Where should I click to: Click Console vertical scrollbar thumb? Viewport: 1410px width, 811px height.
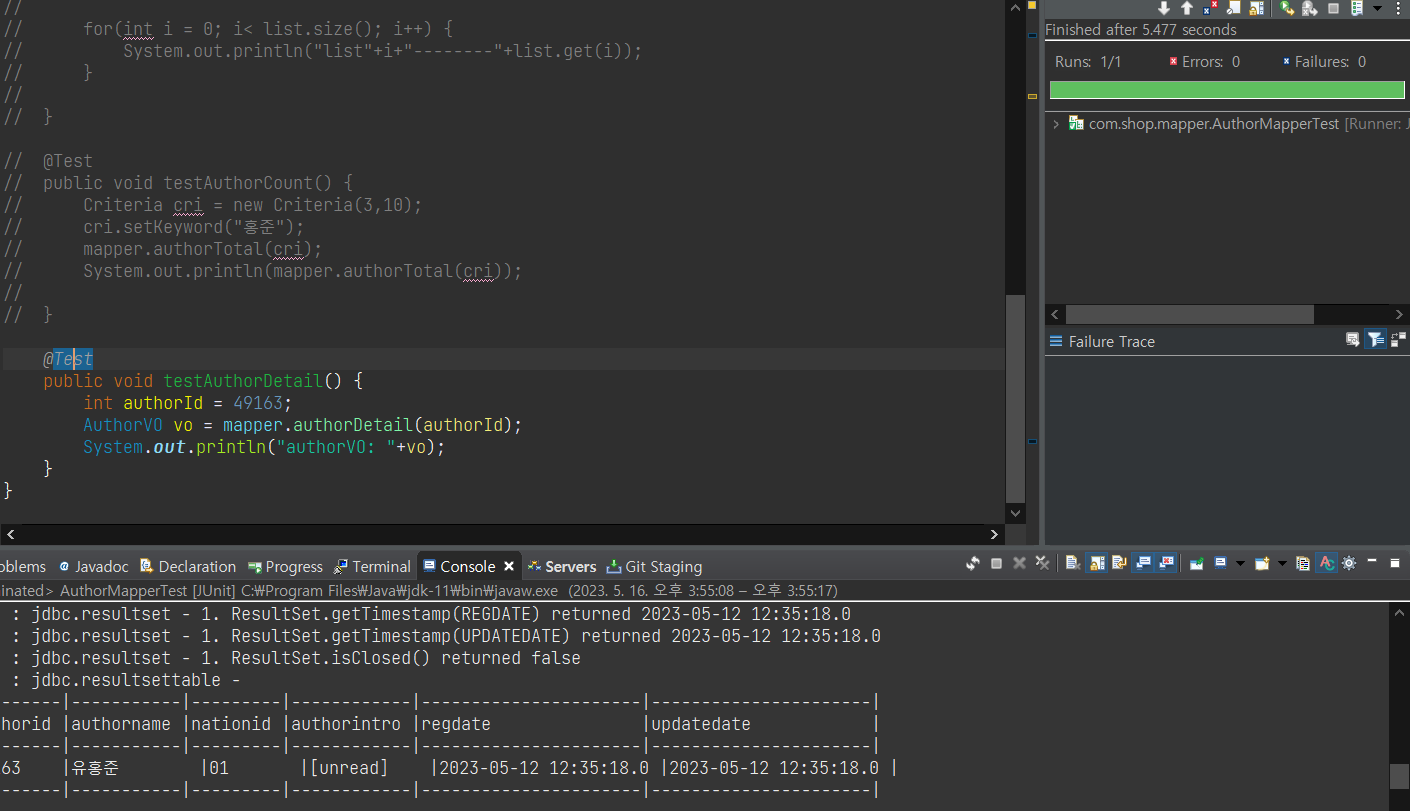[1399, 776]
